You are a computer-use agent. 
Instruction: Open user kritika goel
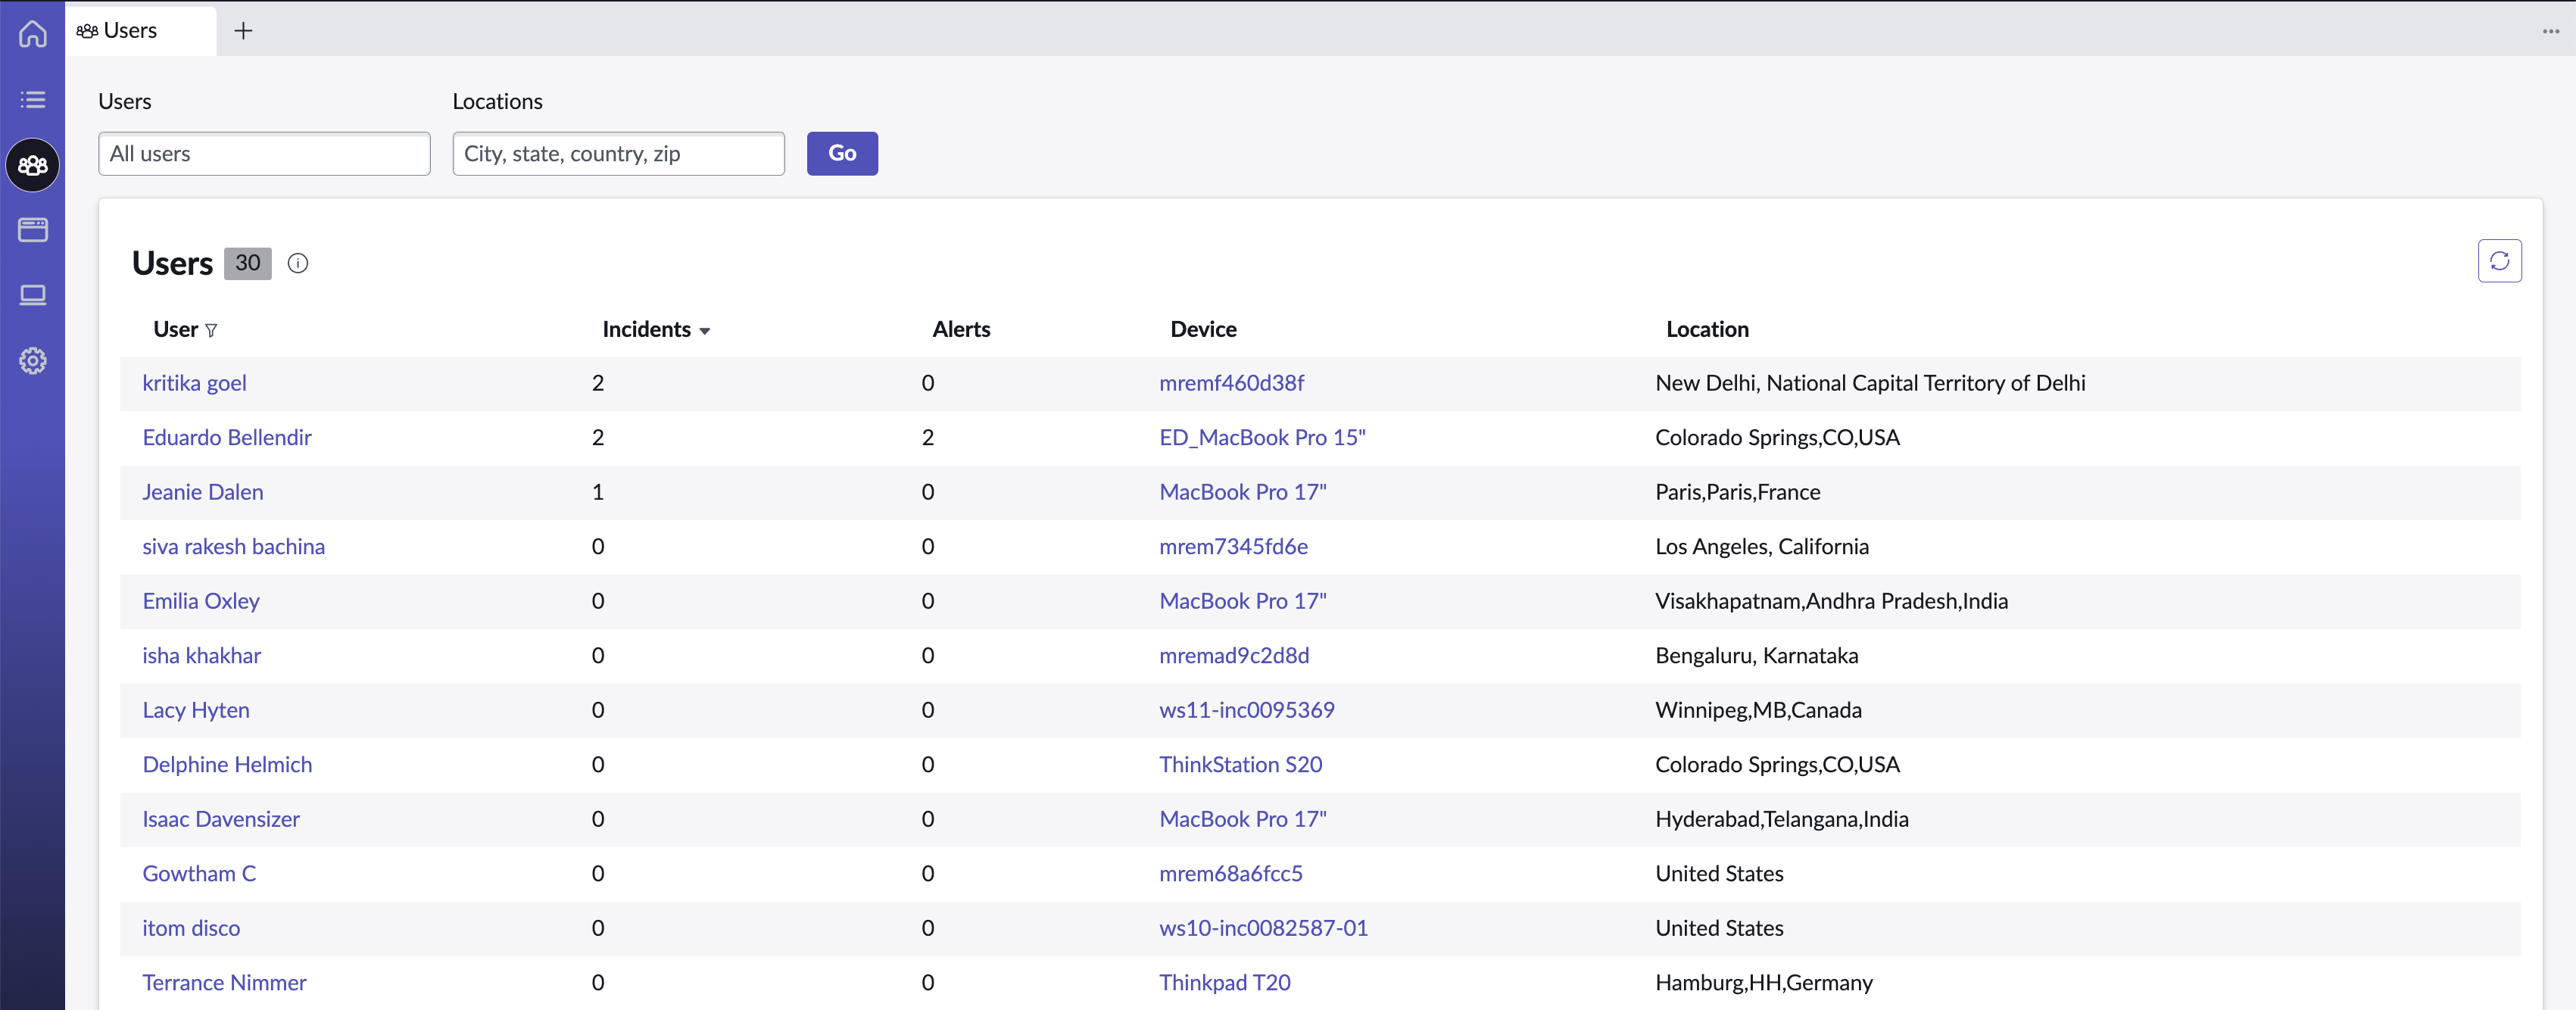(x=194, y=383)
